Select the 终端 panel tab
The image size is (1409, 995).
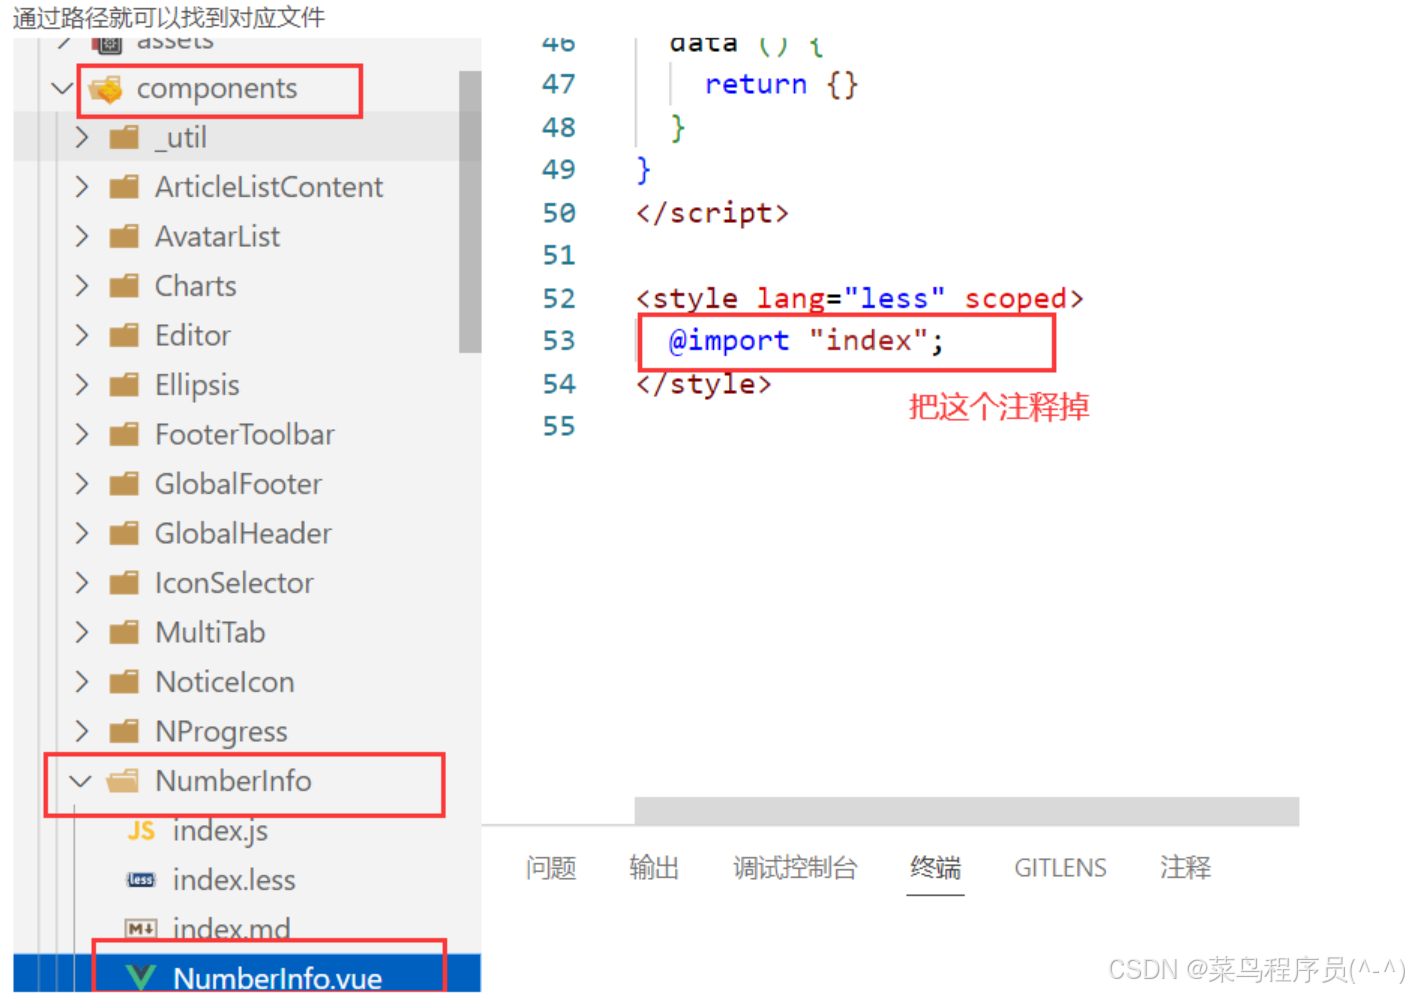[936, 868]
